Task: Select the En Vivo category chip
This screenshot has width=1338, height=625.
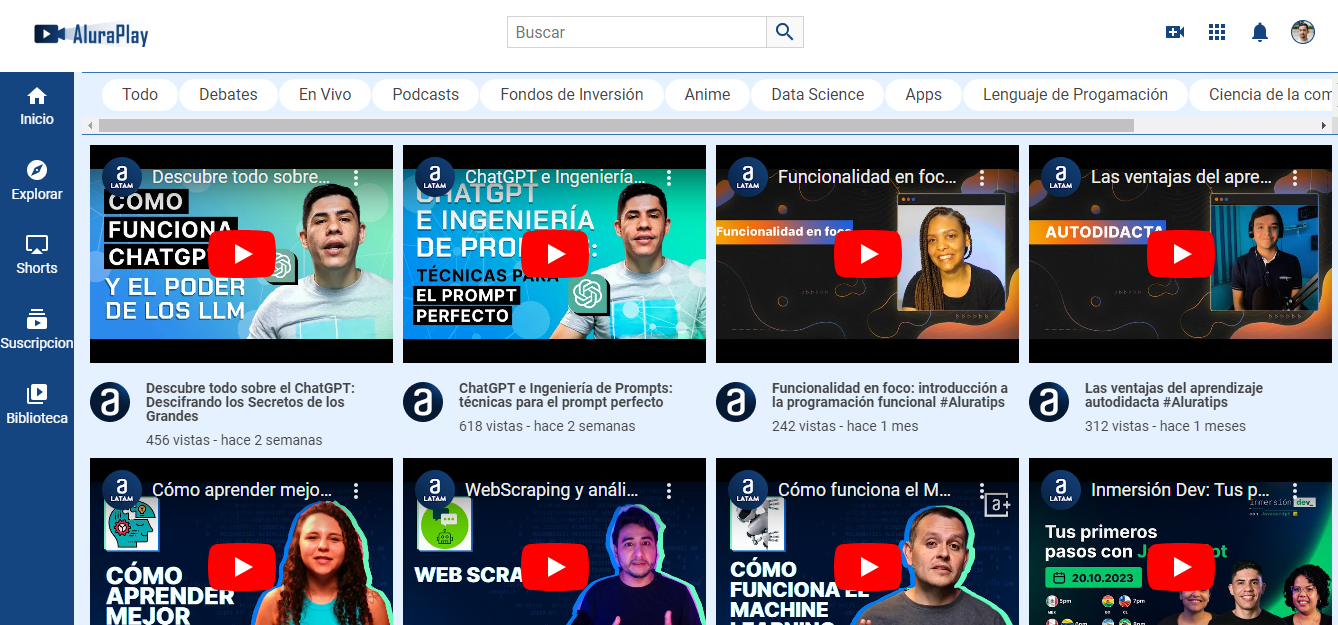Action: 325,94
